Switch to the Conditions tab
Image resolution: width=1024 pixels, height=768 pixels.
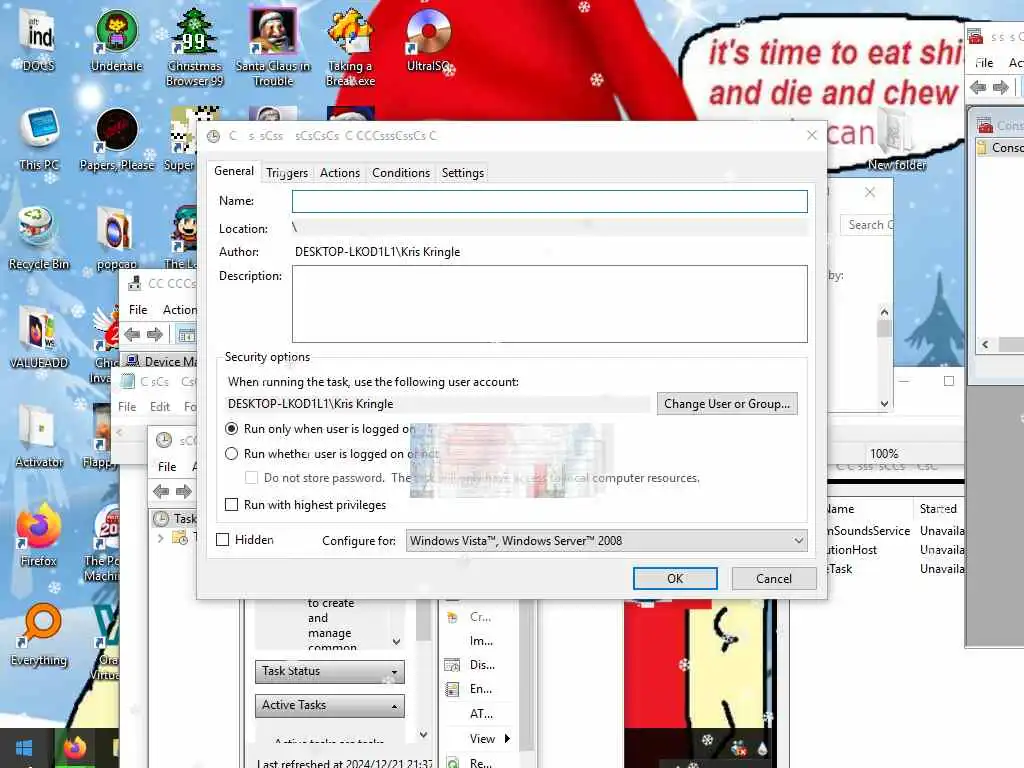pos(401,173)
